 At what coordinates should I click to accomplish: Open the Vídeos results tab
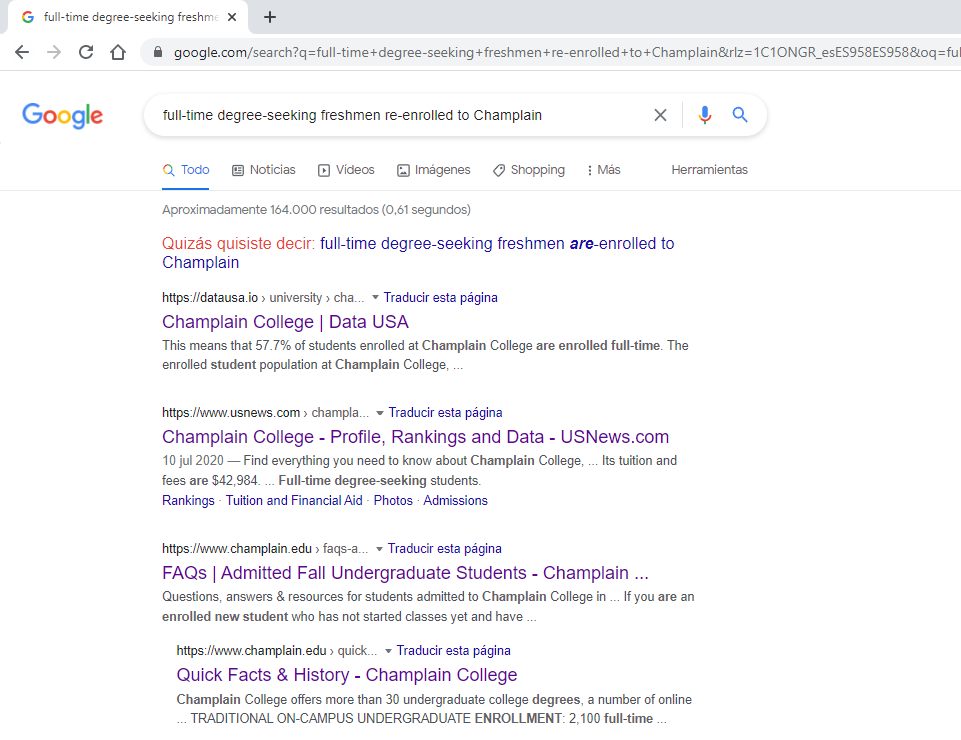(345, 170)
